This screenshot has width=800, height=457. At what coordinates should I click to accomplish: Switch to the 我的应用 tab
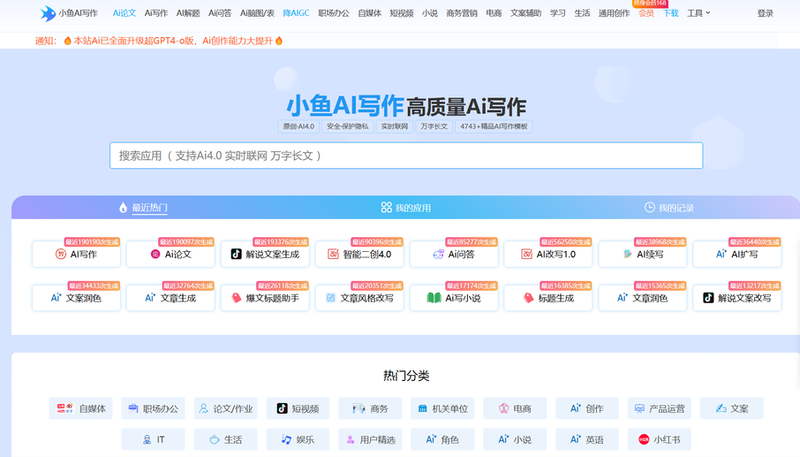coord(406,208)
